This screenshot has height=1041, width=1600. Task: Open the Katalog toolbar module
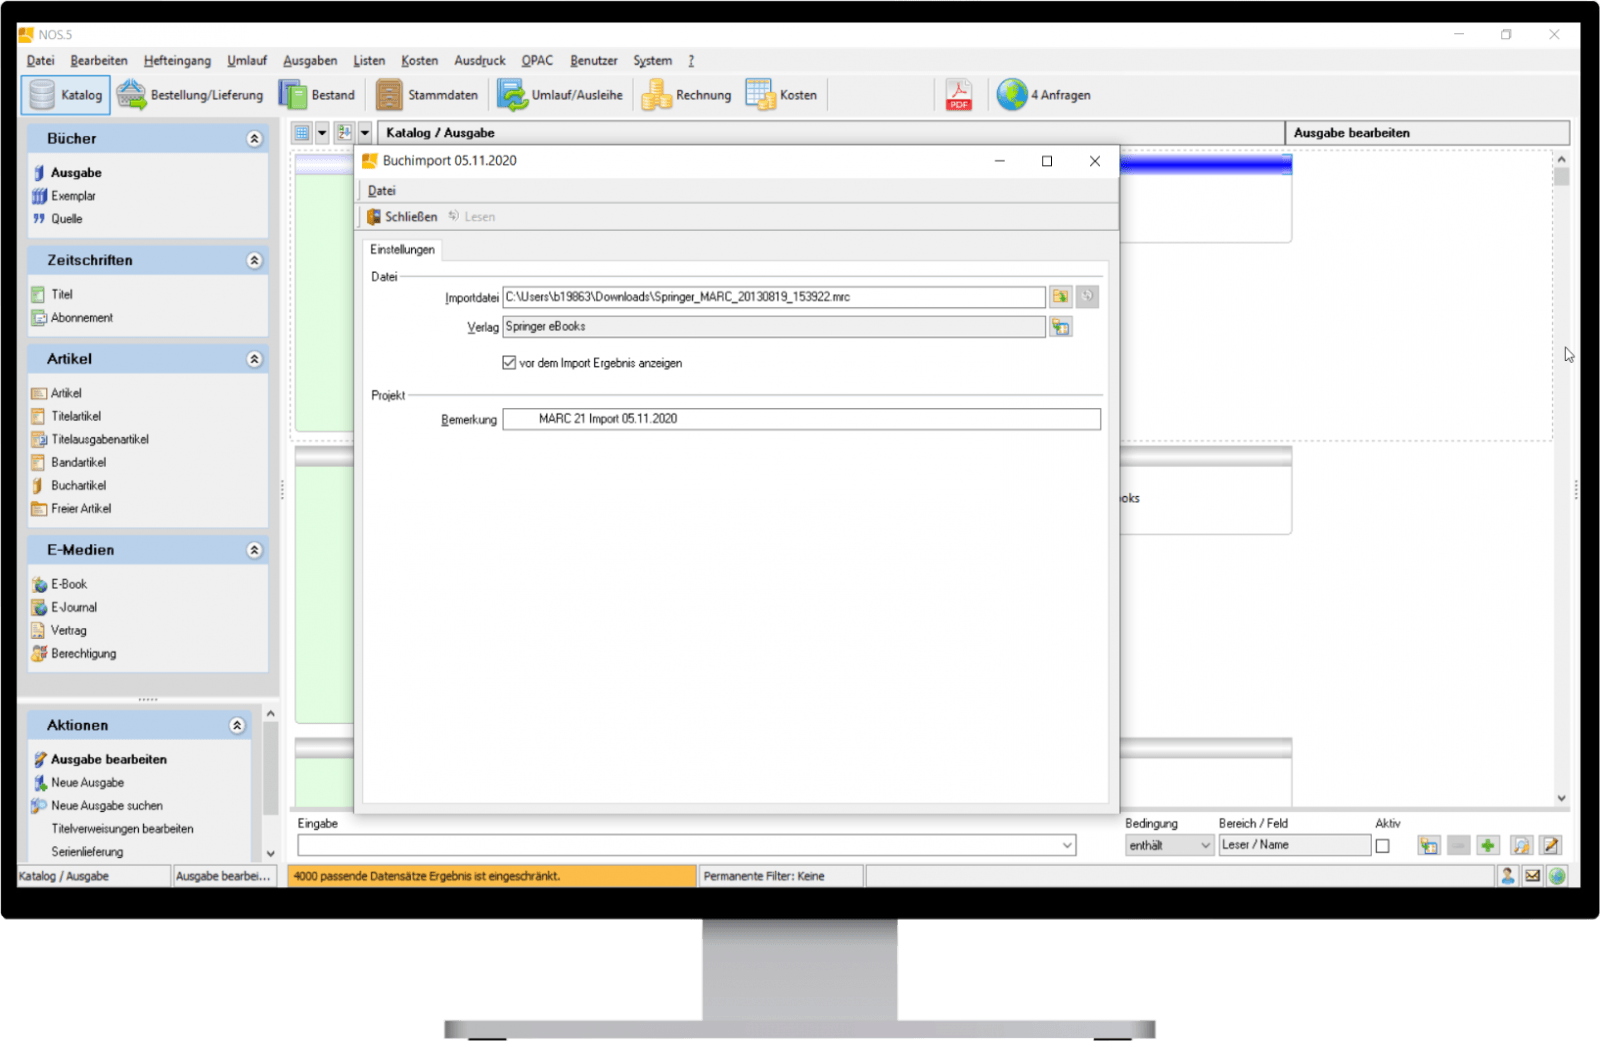click(x=66, y=95)
